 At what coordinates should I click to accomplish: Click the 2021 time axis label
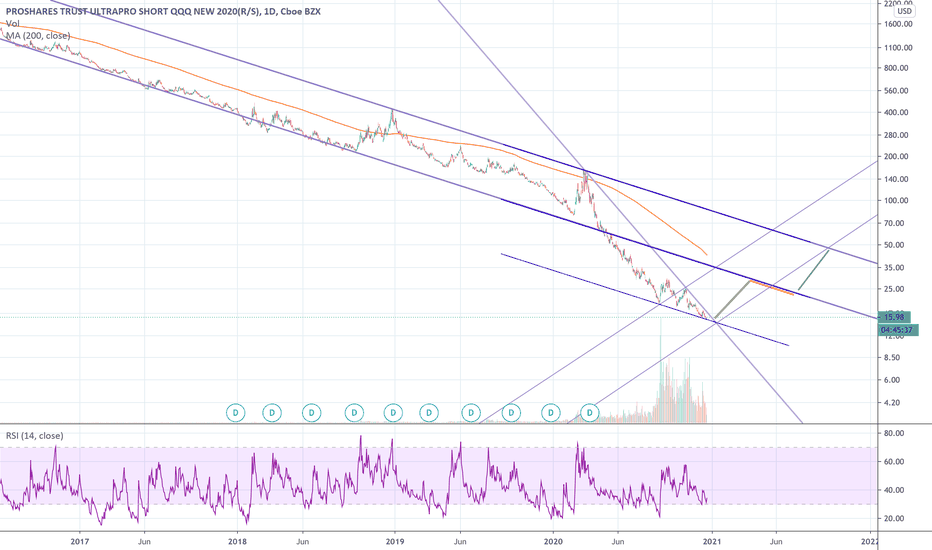pos(711,542)
